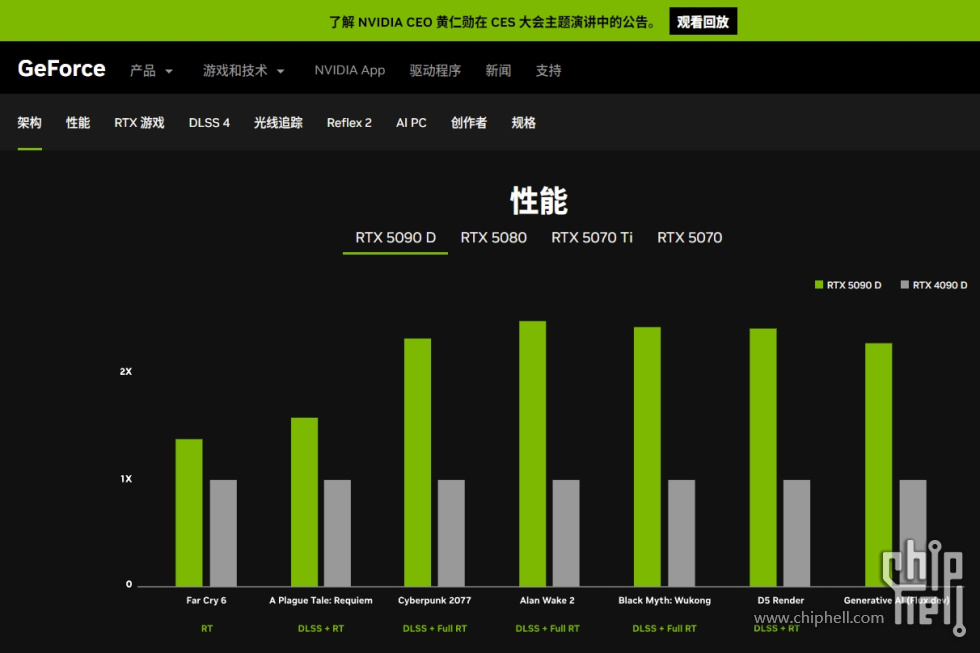
Task: Show the RTX 5070 Ti performance tab
Action: 592,238
